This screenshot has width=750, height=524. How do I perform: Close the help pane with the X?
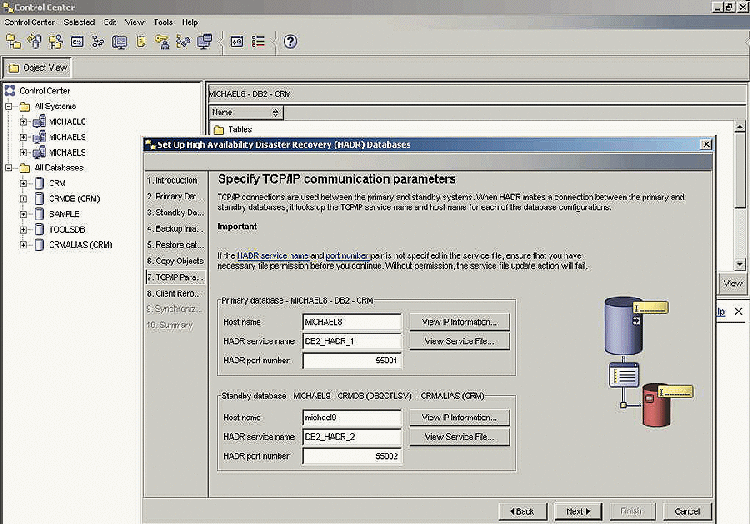tap(738, 312)
